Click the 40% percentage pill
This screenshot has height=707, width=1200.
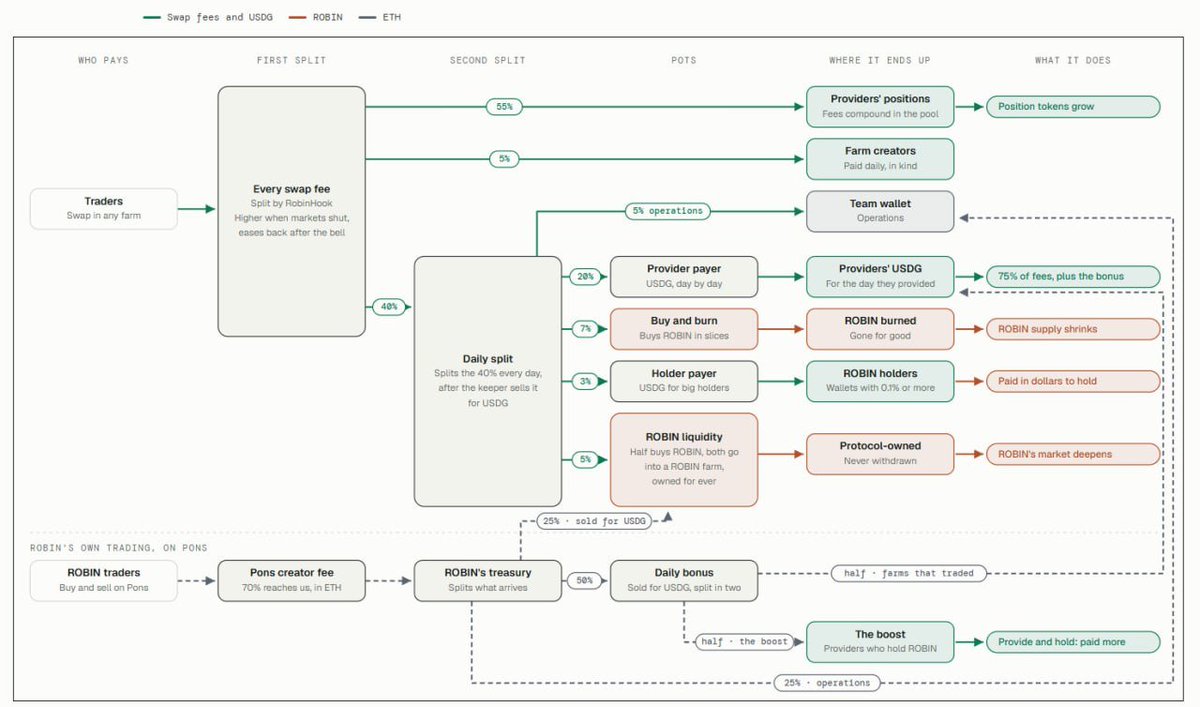[388, 307]
